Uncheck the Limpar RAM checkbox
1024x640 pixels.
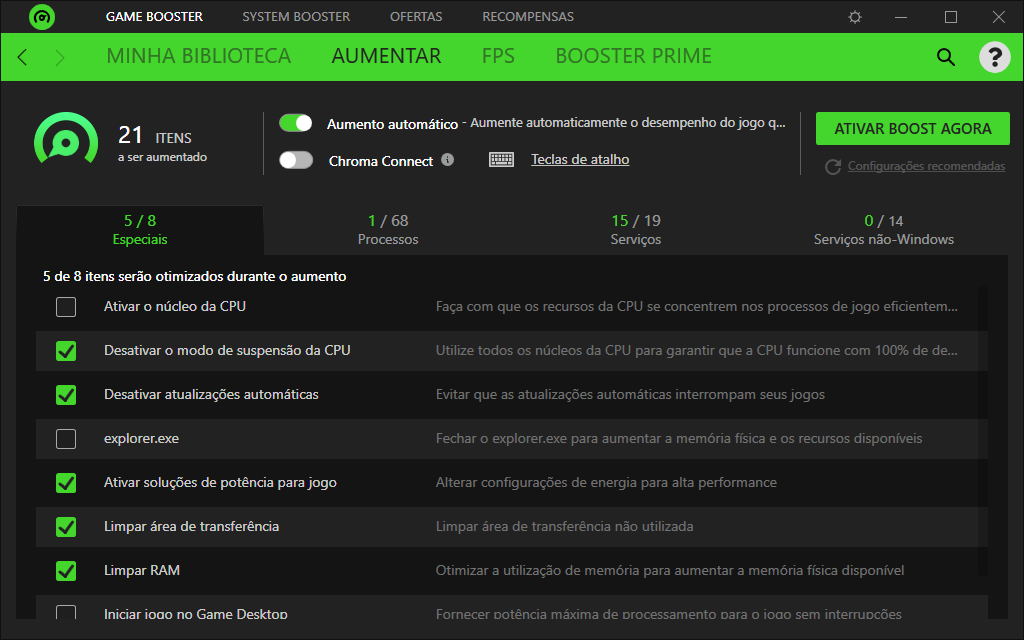click(66, 571)
